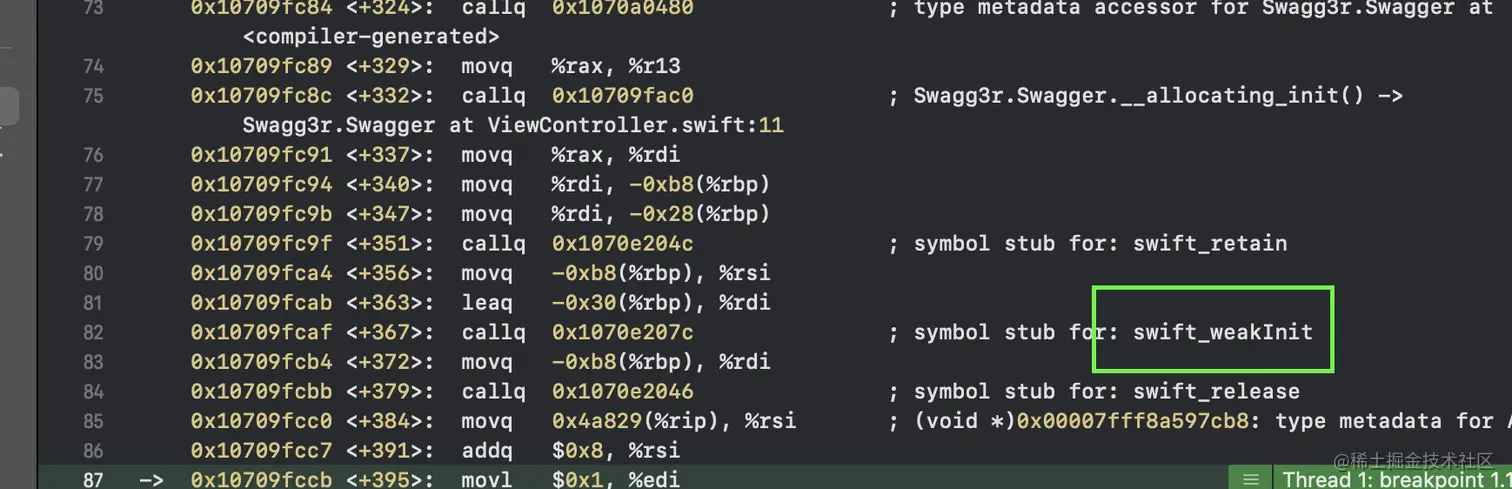Click the program counter arrow on line 87
Image resolution: width=1512 pixels, height=489 pixels.
[151, 479]
